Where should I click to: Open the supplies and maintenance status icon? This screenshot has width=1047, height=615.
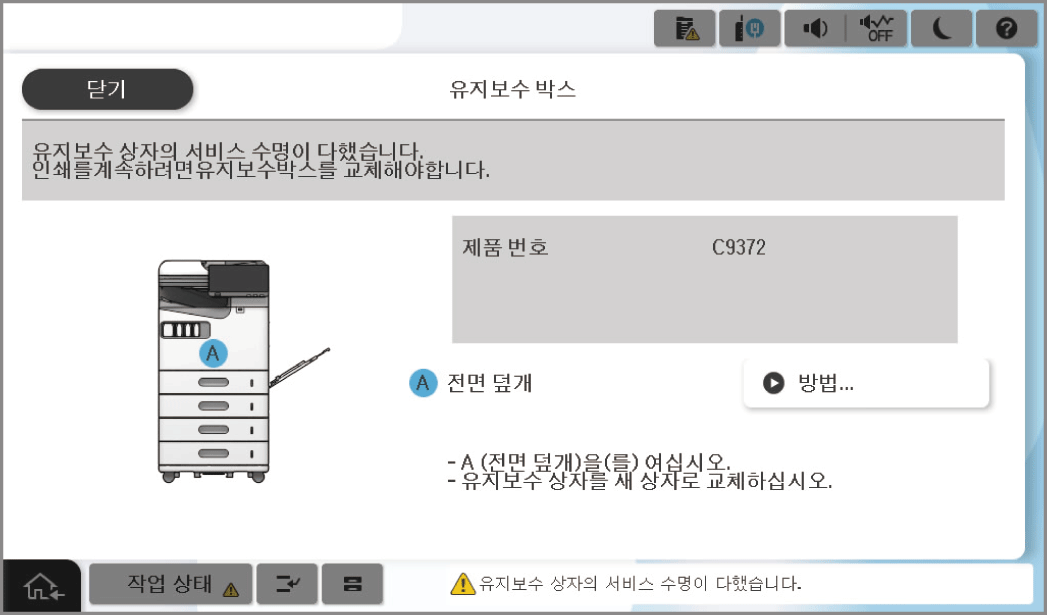[749, 29]
